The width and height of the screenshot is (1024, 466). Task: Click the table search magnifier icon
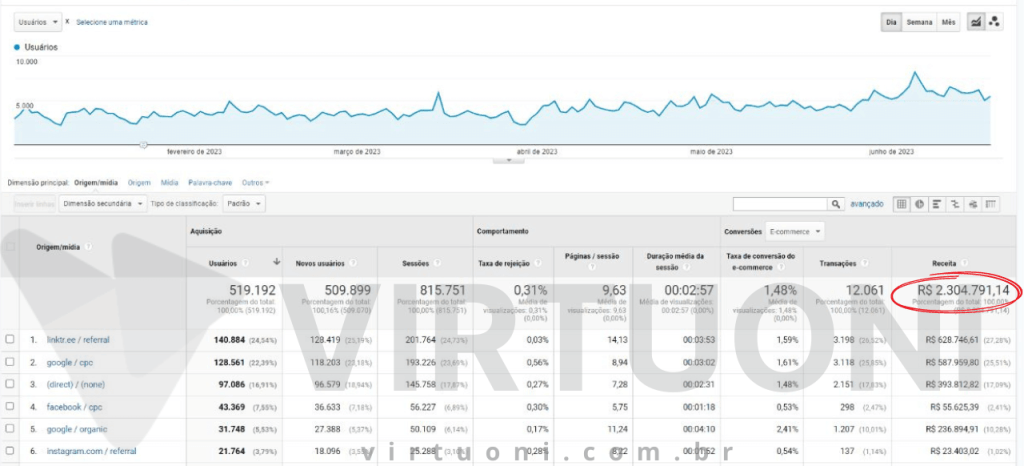tap(834, 204)
